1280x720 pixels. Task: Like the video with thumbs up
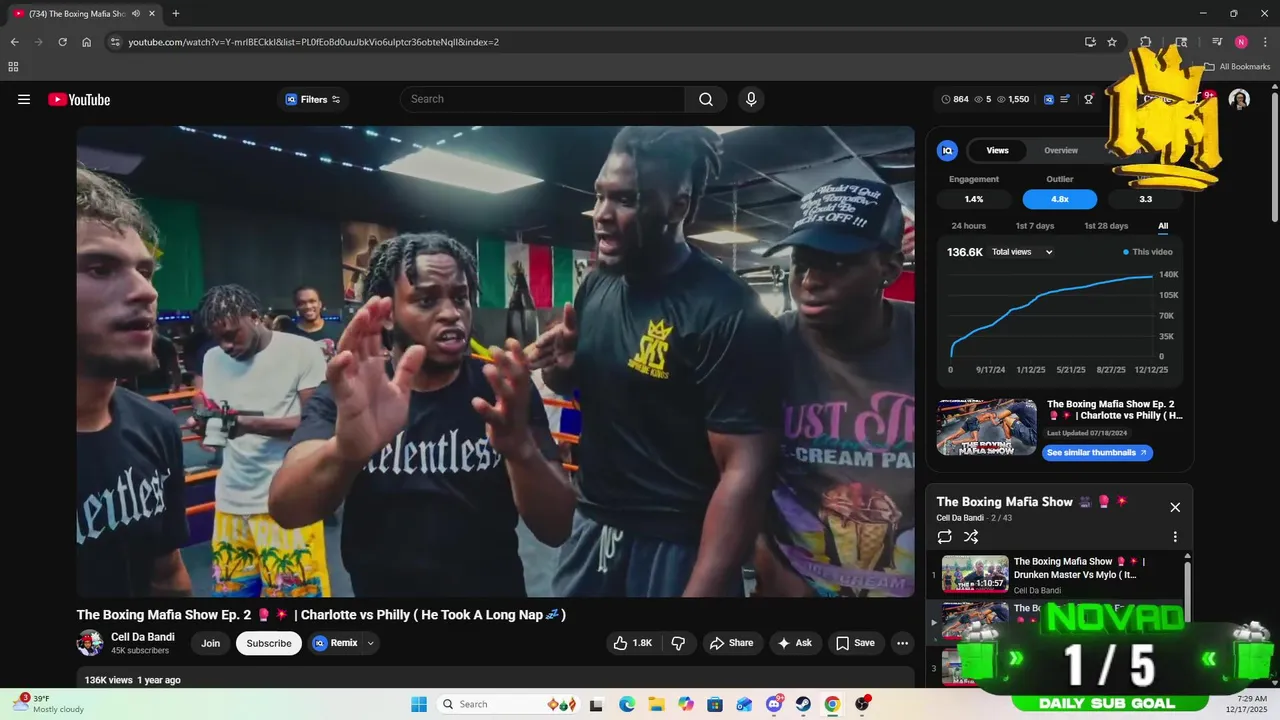point(632,643)
